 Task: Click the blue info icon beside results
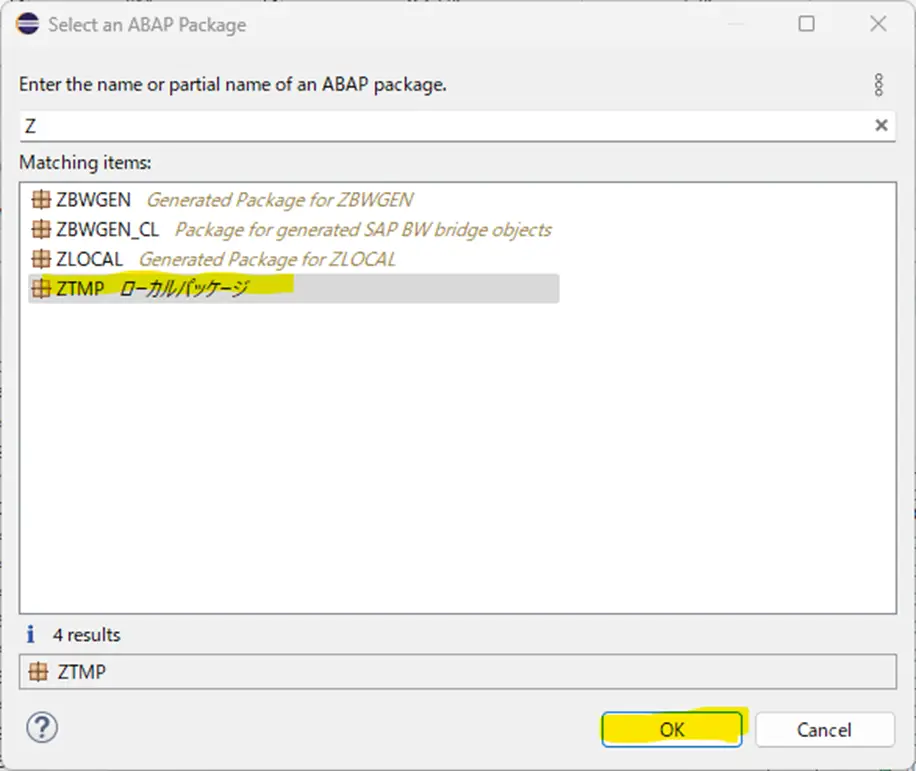click(x=30, y=634)
